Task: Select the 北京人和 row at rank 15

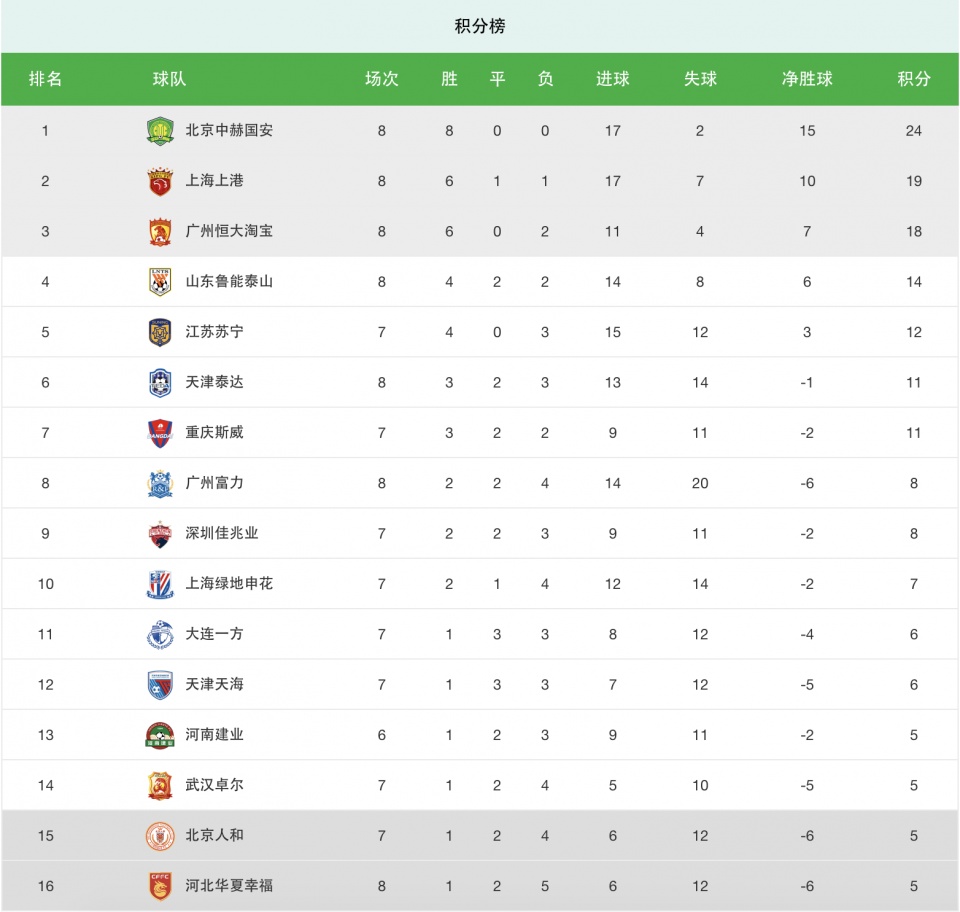Action: (480, 835)
